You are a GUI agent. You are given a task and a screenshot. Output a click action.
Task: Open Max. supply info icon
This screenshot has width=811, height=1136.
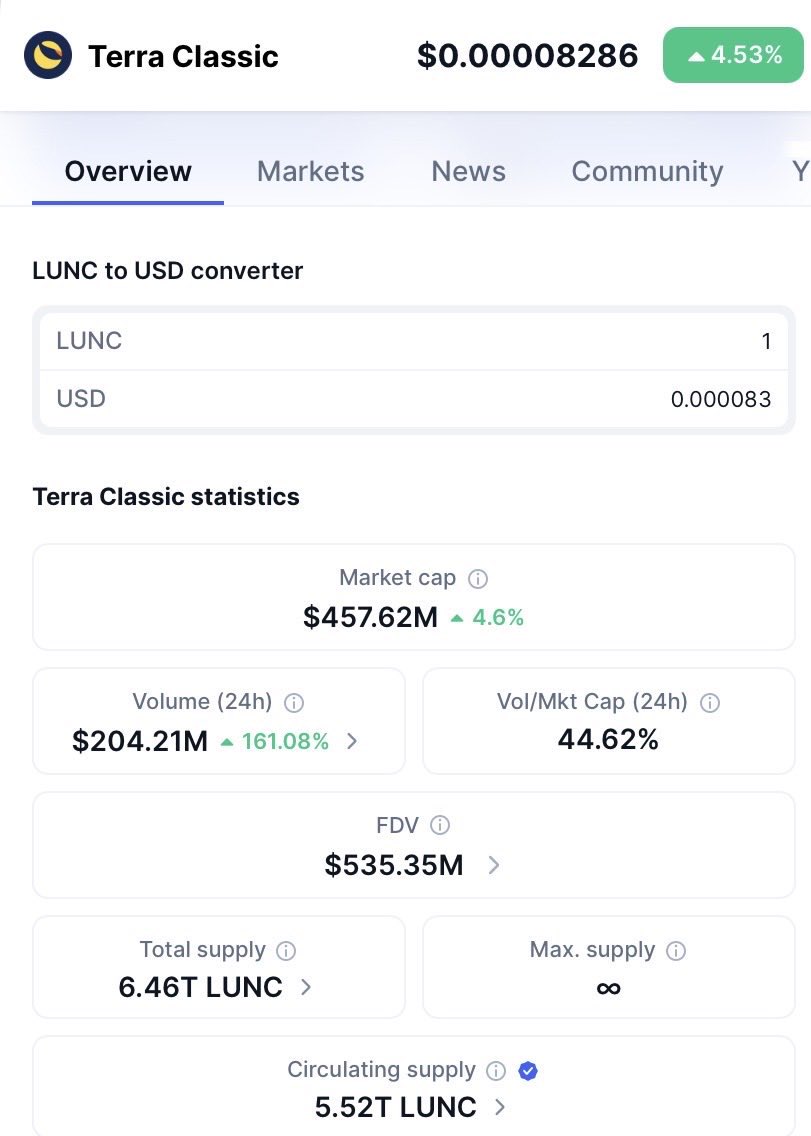pyautogui.click(x=675, y=950)
